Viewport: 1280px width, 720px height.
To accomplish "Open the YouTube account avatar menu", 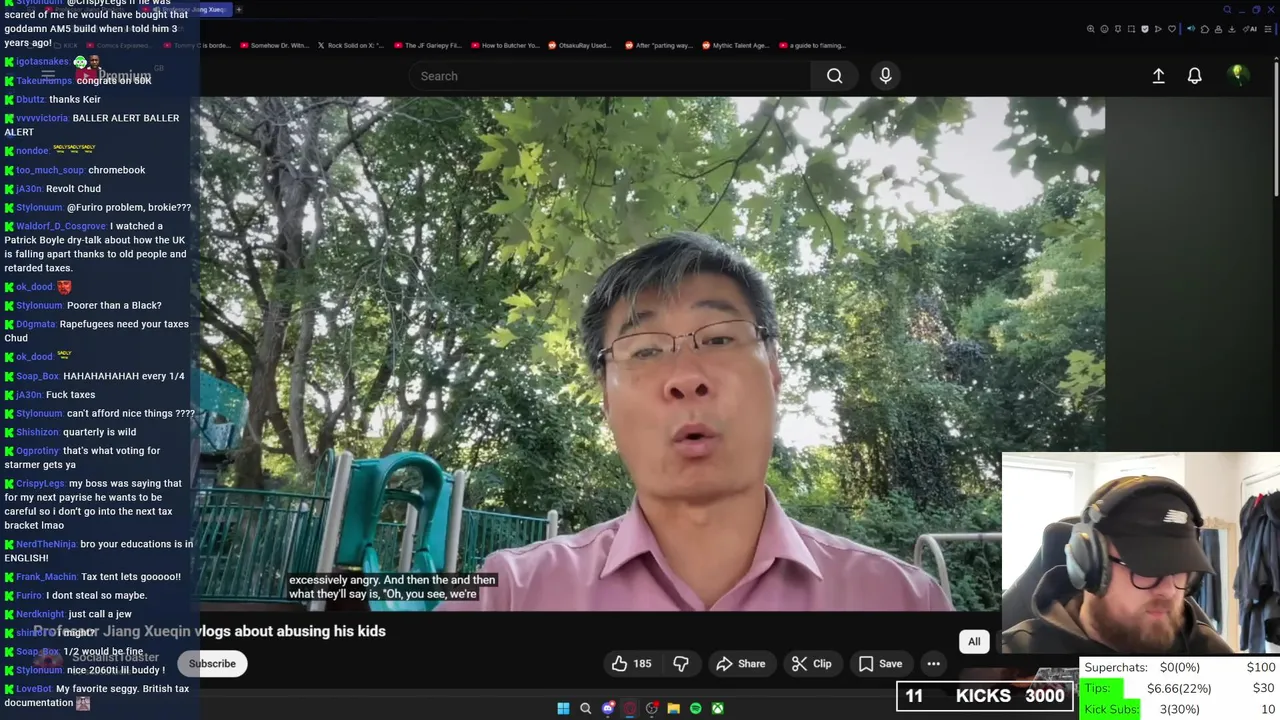I will pyautogui.click(x=1237, y=75).
